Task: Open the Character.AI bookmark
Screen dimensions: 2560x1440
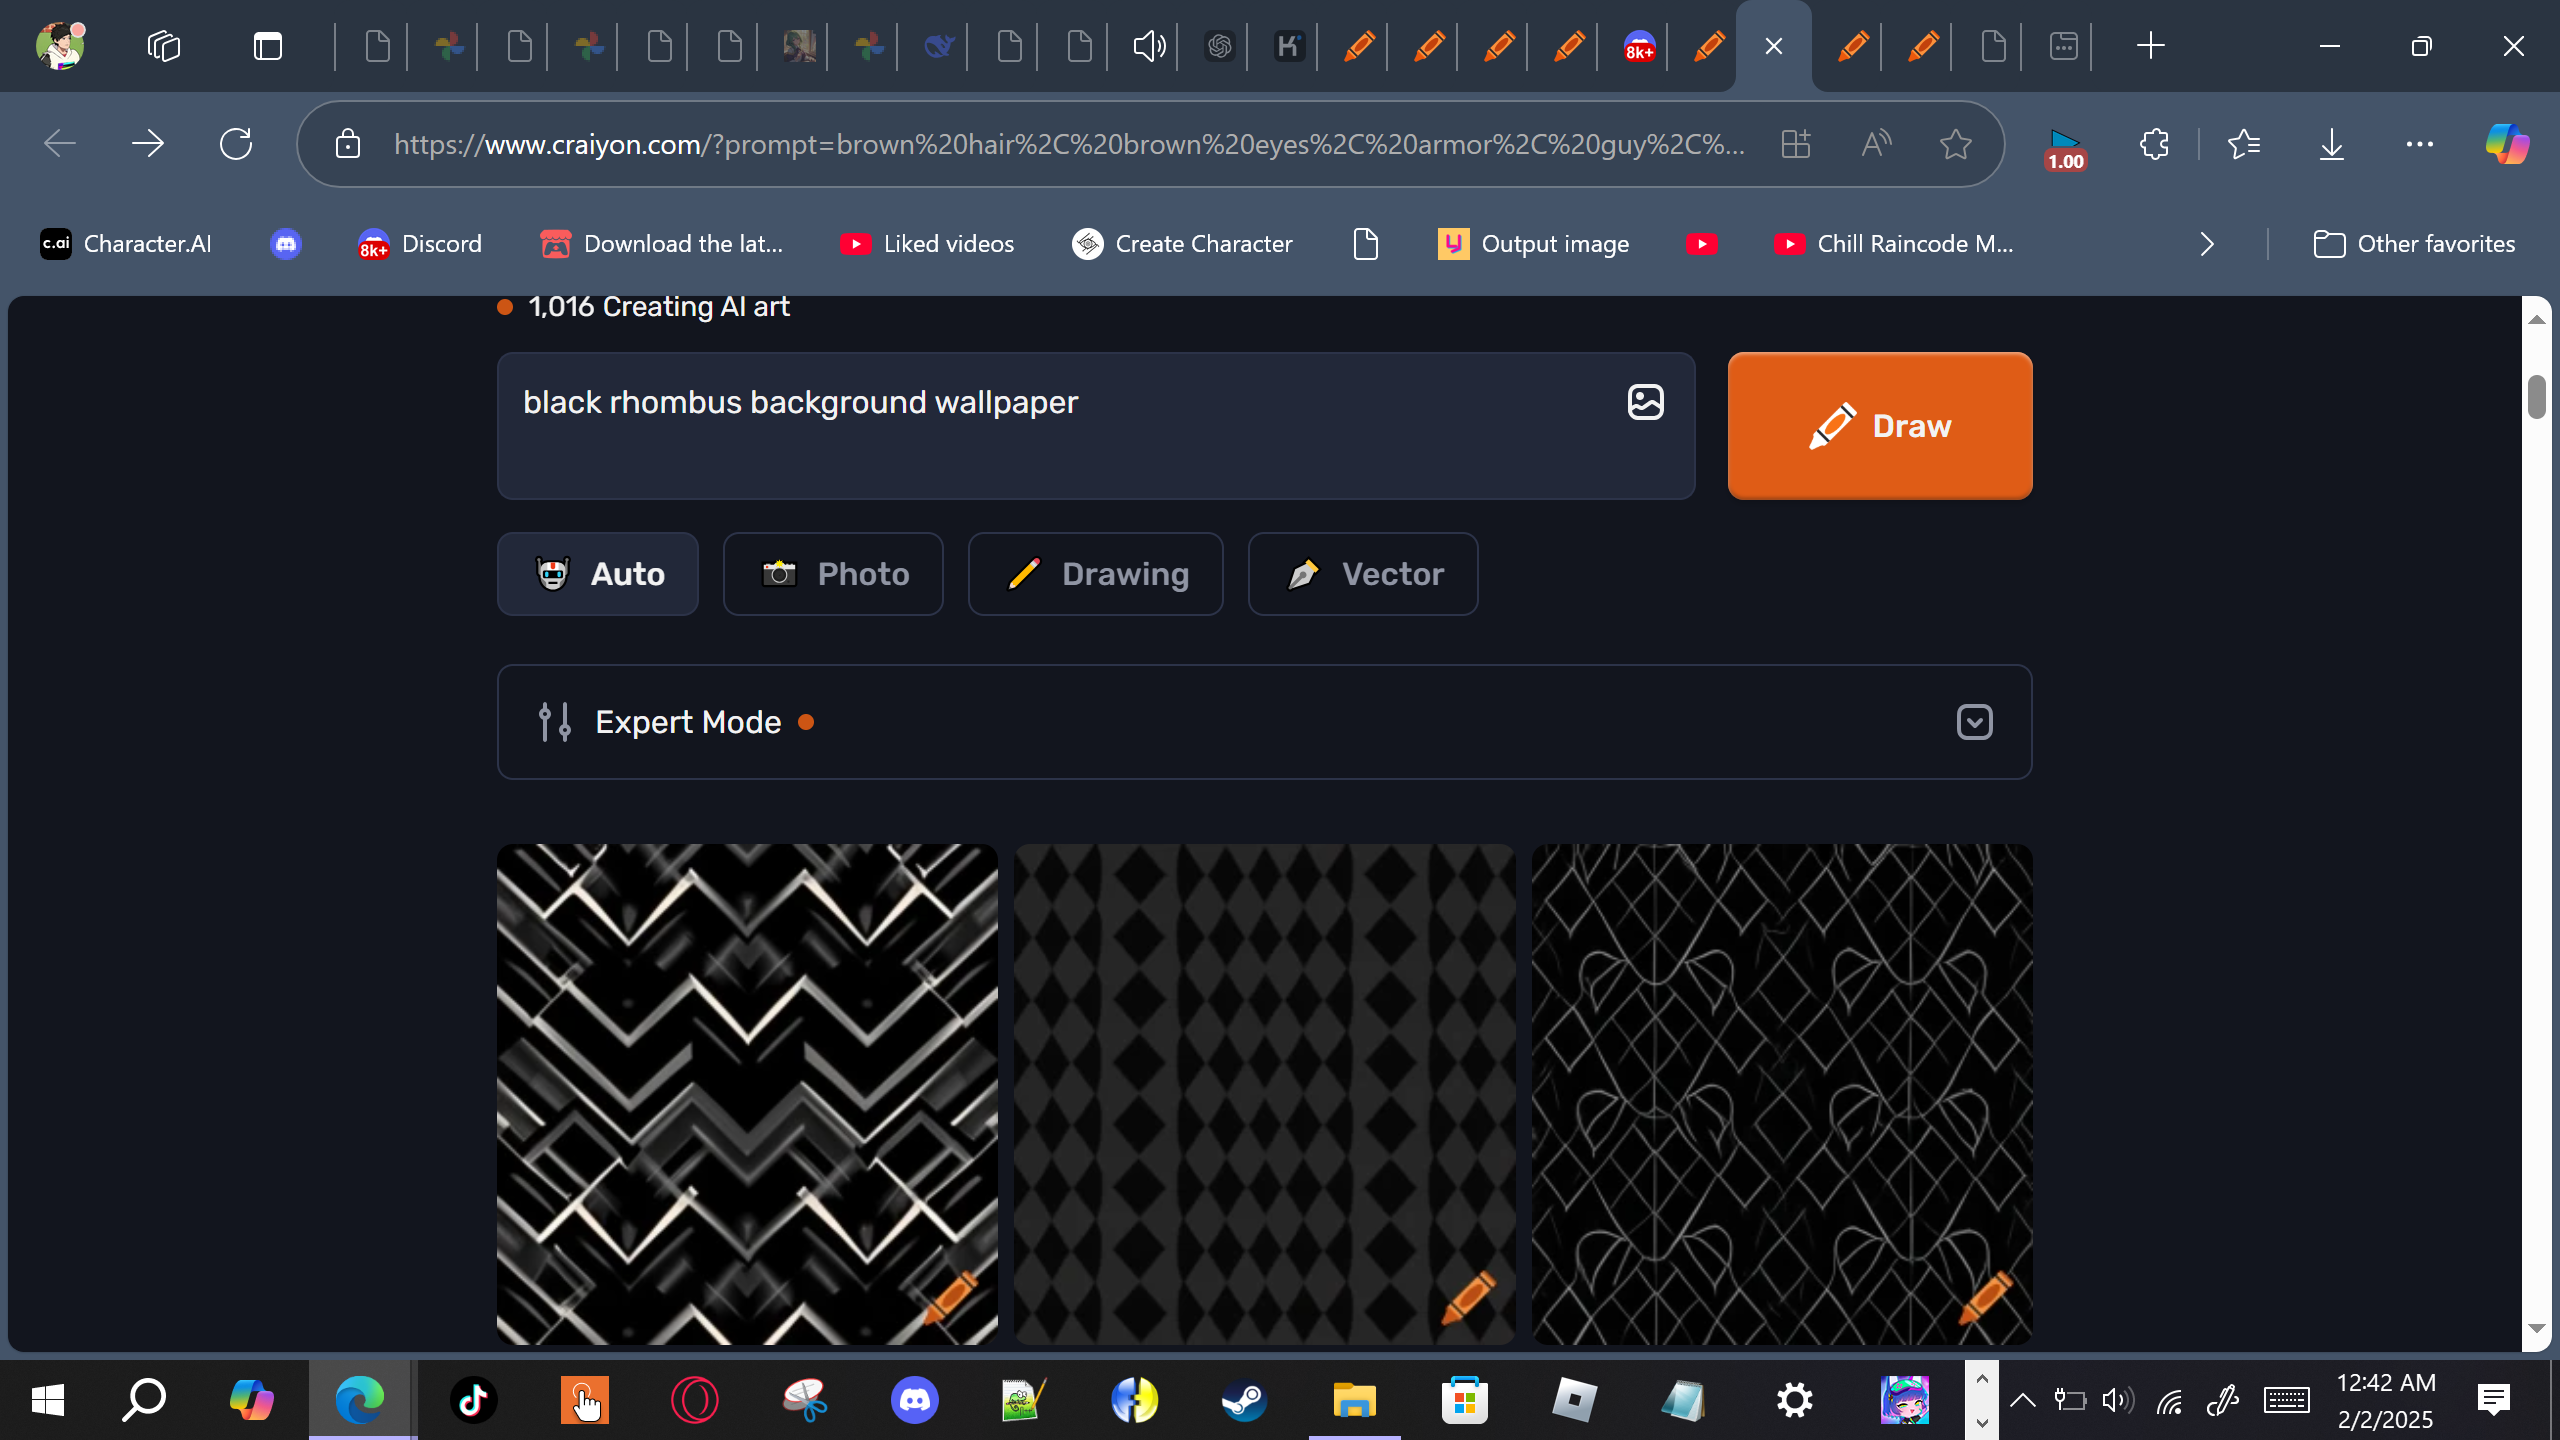Action: (126, 244)
